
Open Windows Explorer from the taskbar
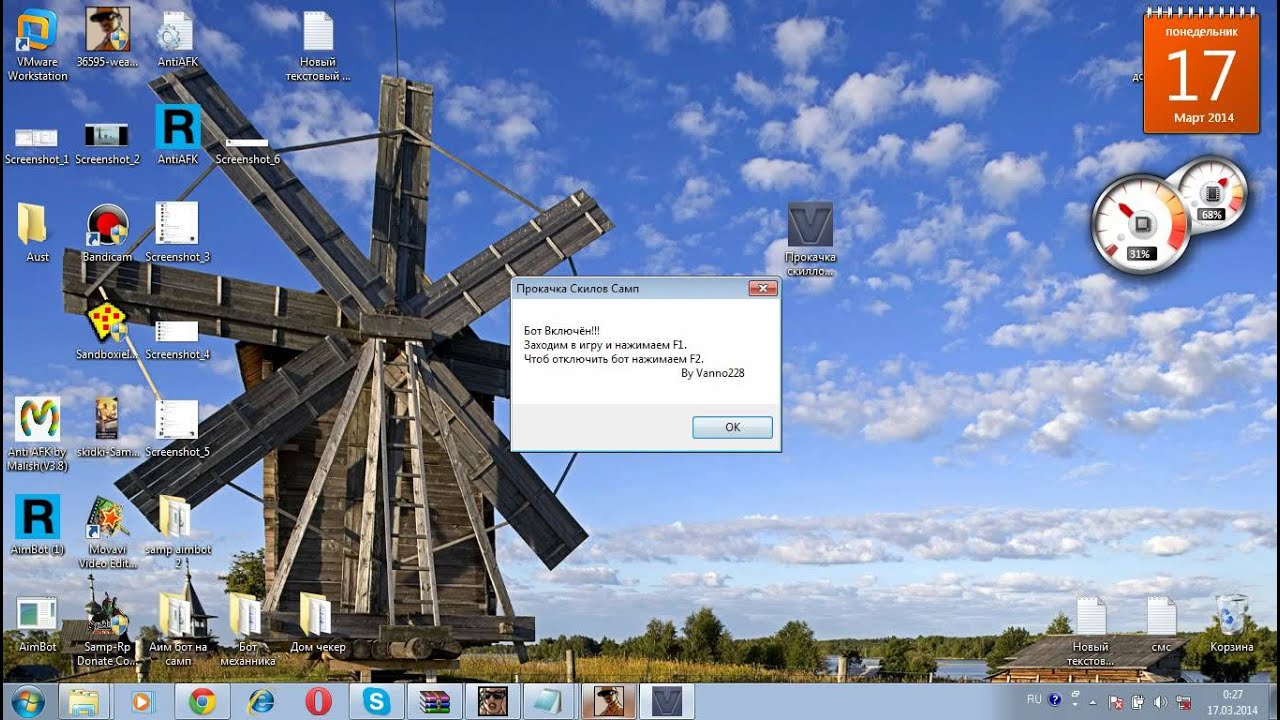point(84,701)
